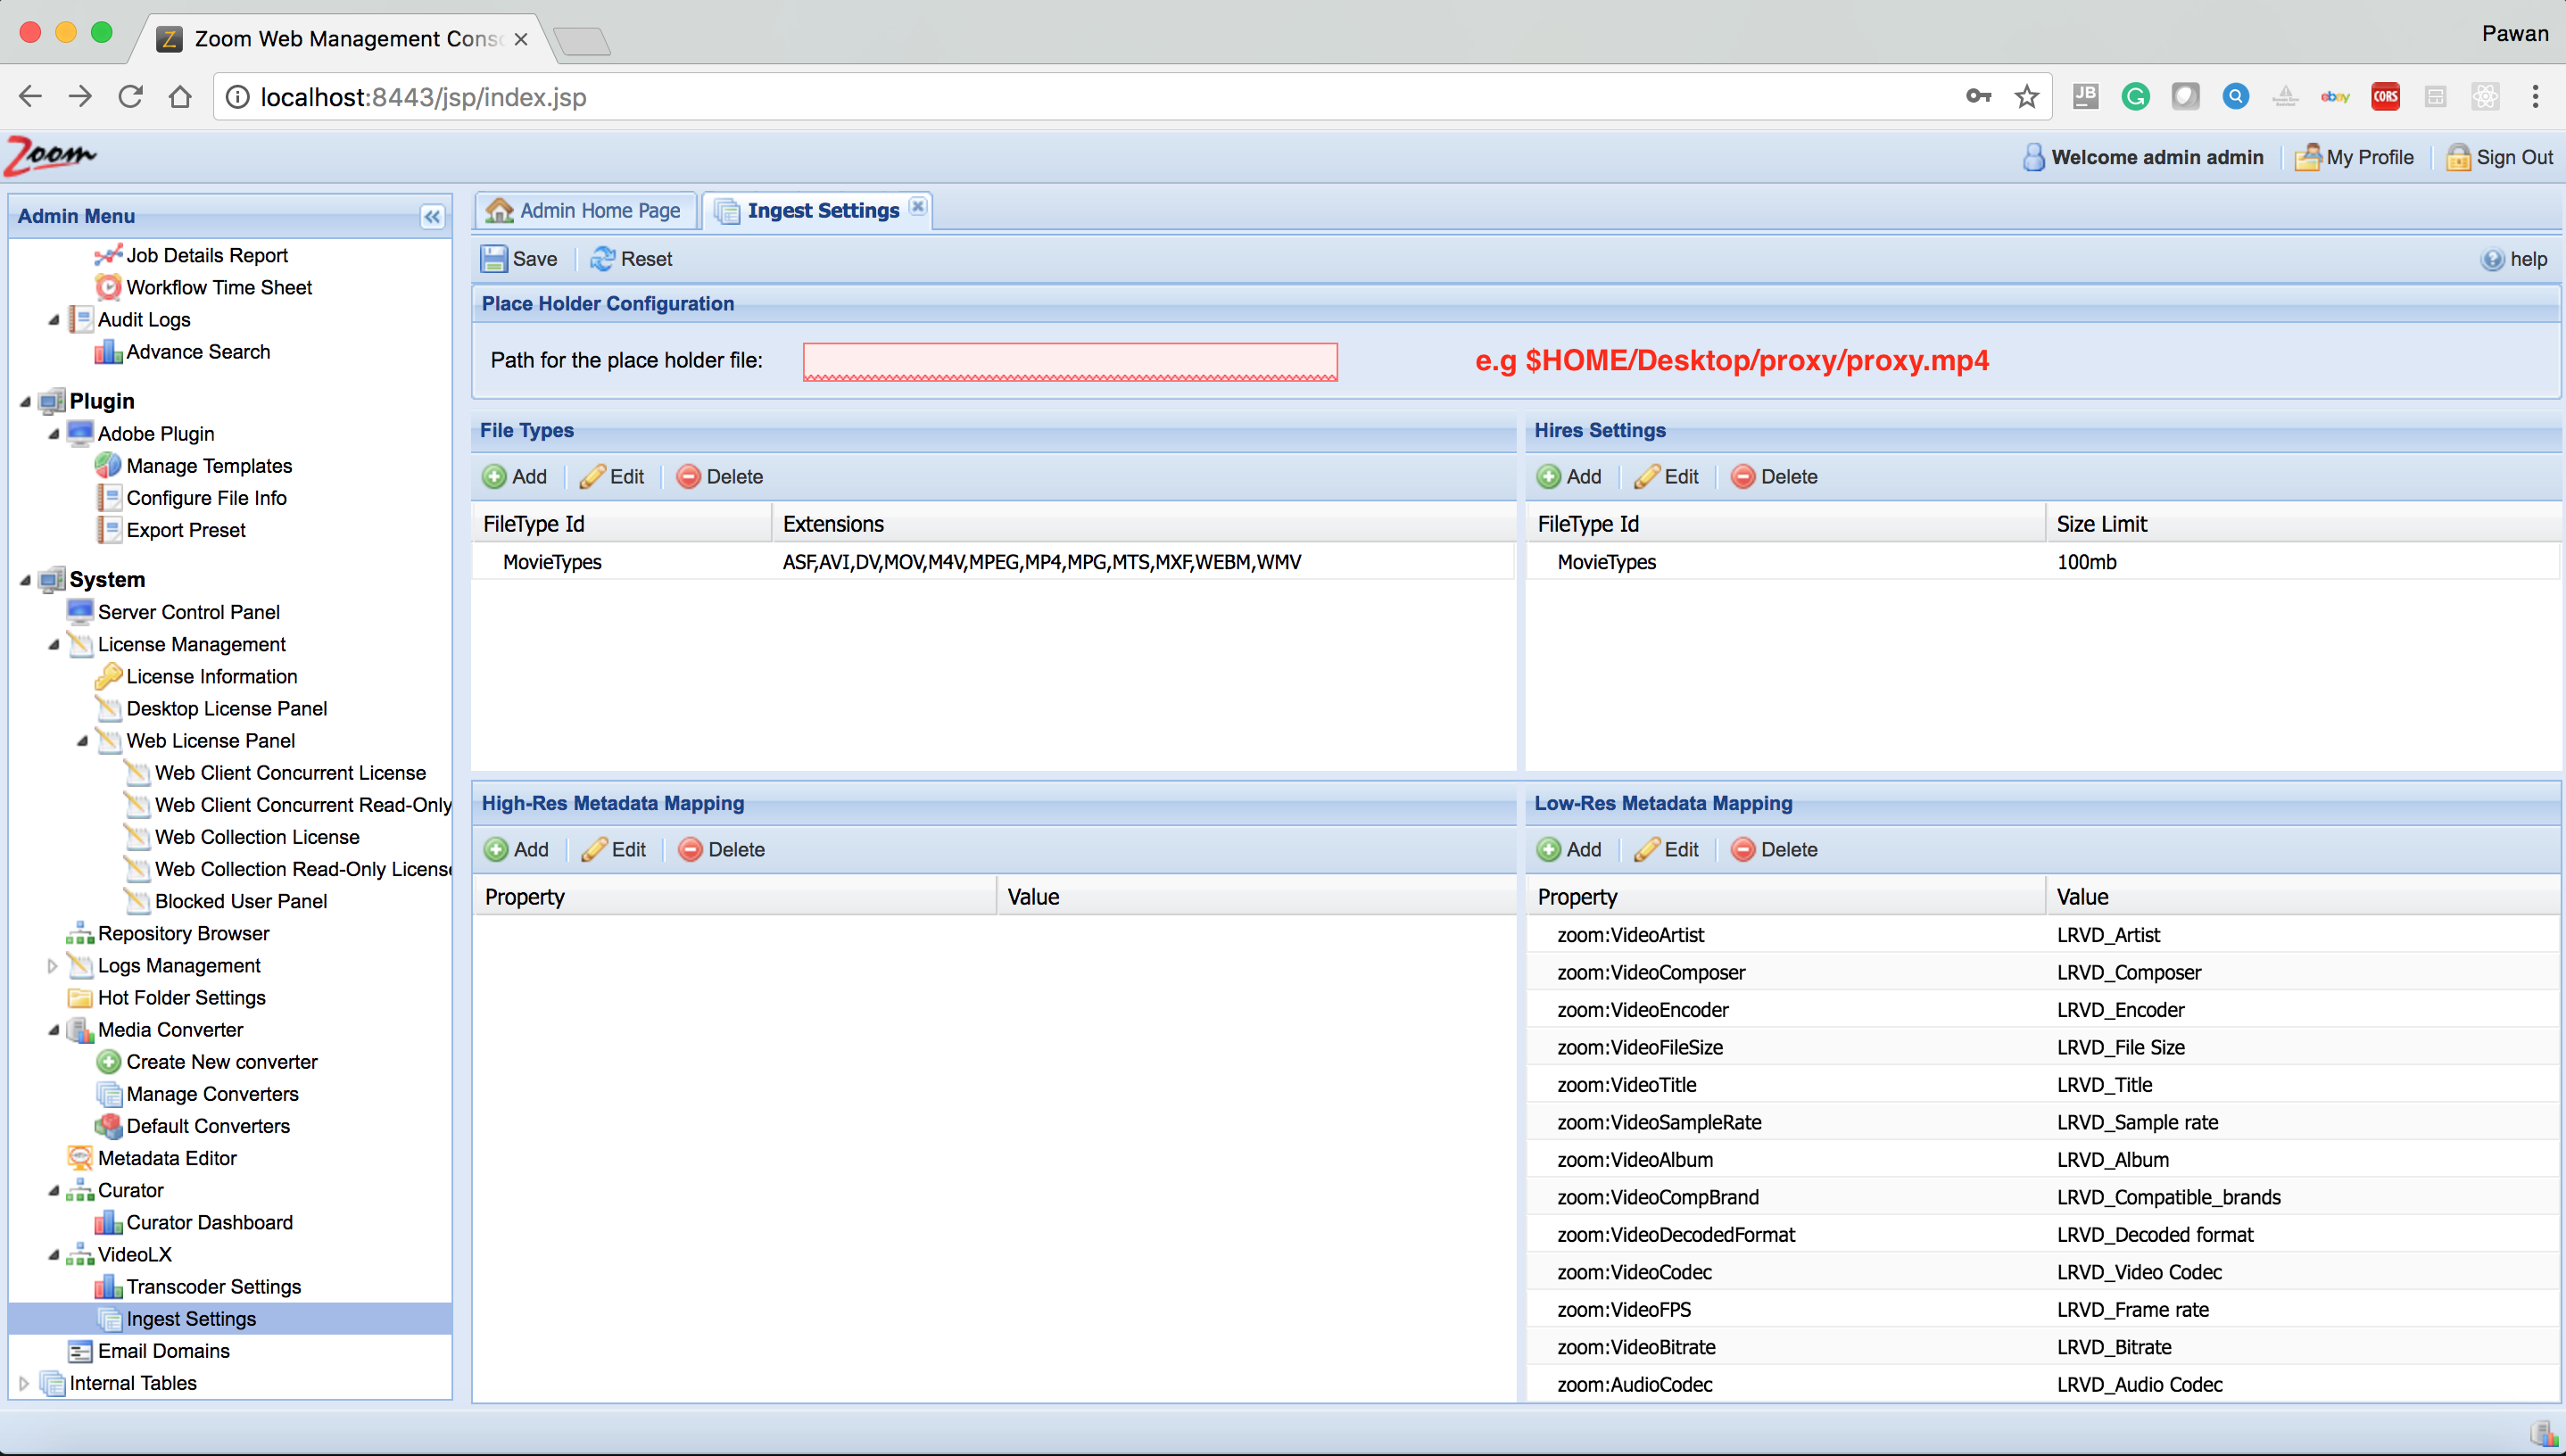2566x1456 pixels.
Task: Click Delete icon in File Types
Action: click(688, 477)
